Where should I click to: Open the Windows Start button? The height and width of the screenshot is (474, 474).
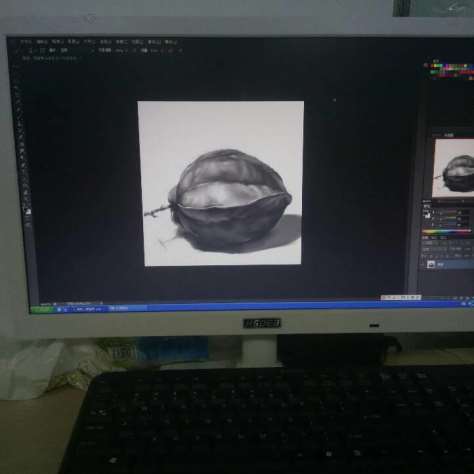(x=42, y=309)
